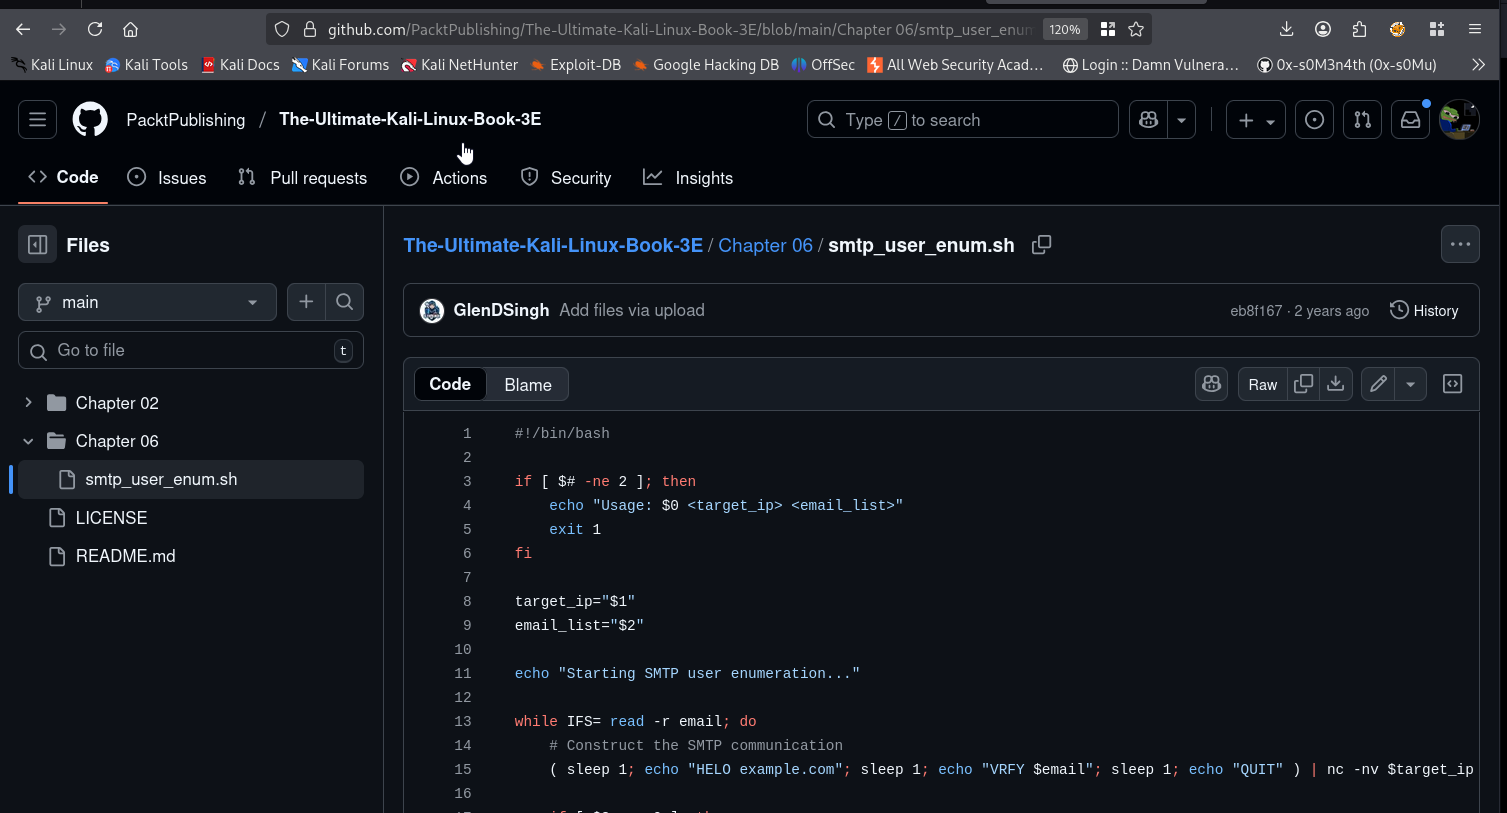1507x813 pixels.
Task: Collapse the Chapter 06 folder
Action: [28, 441]
